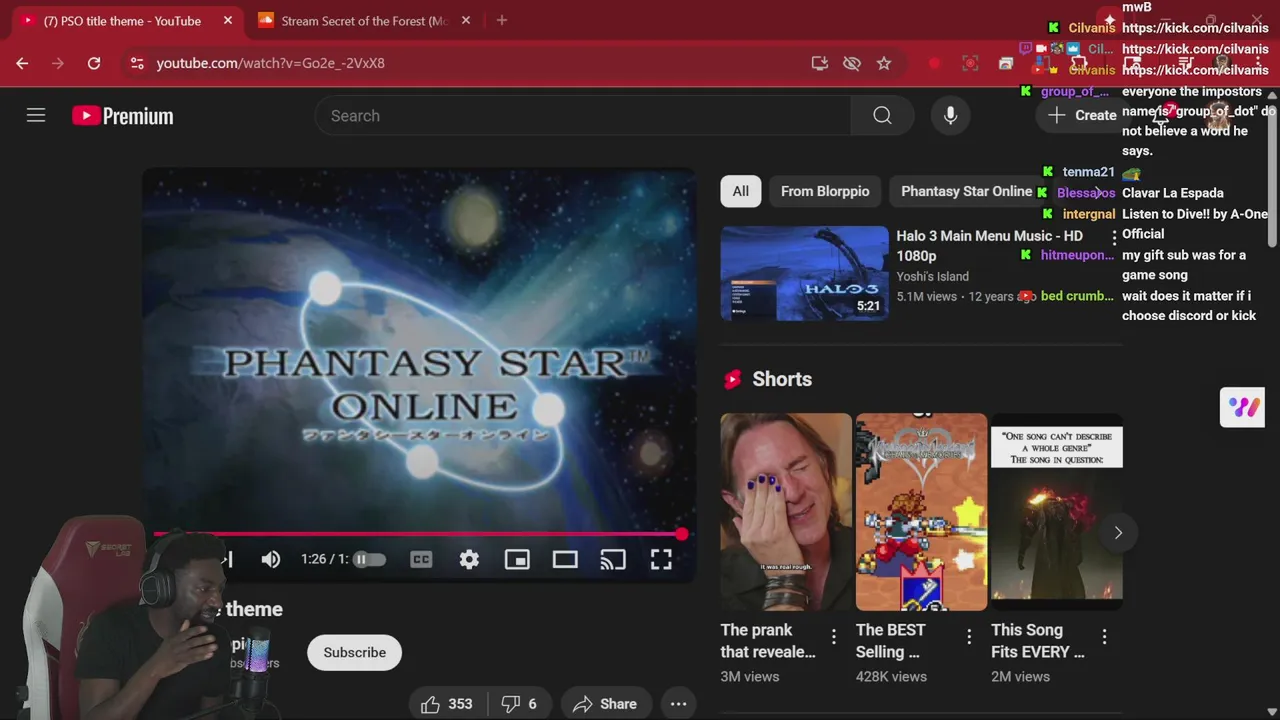Reload the current page
1280x720 pixels.
tap(94, 63)
